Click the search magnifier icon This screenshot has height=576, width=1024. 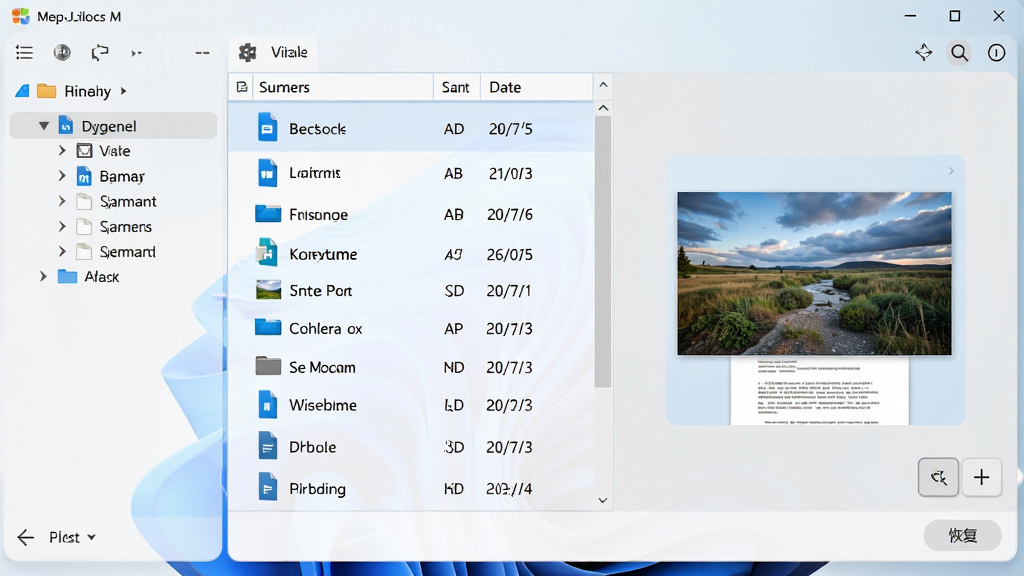pos(959,52)
